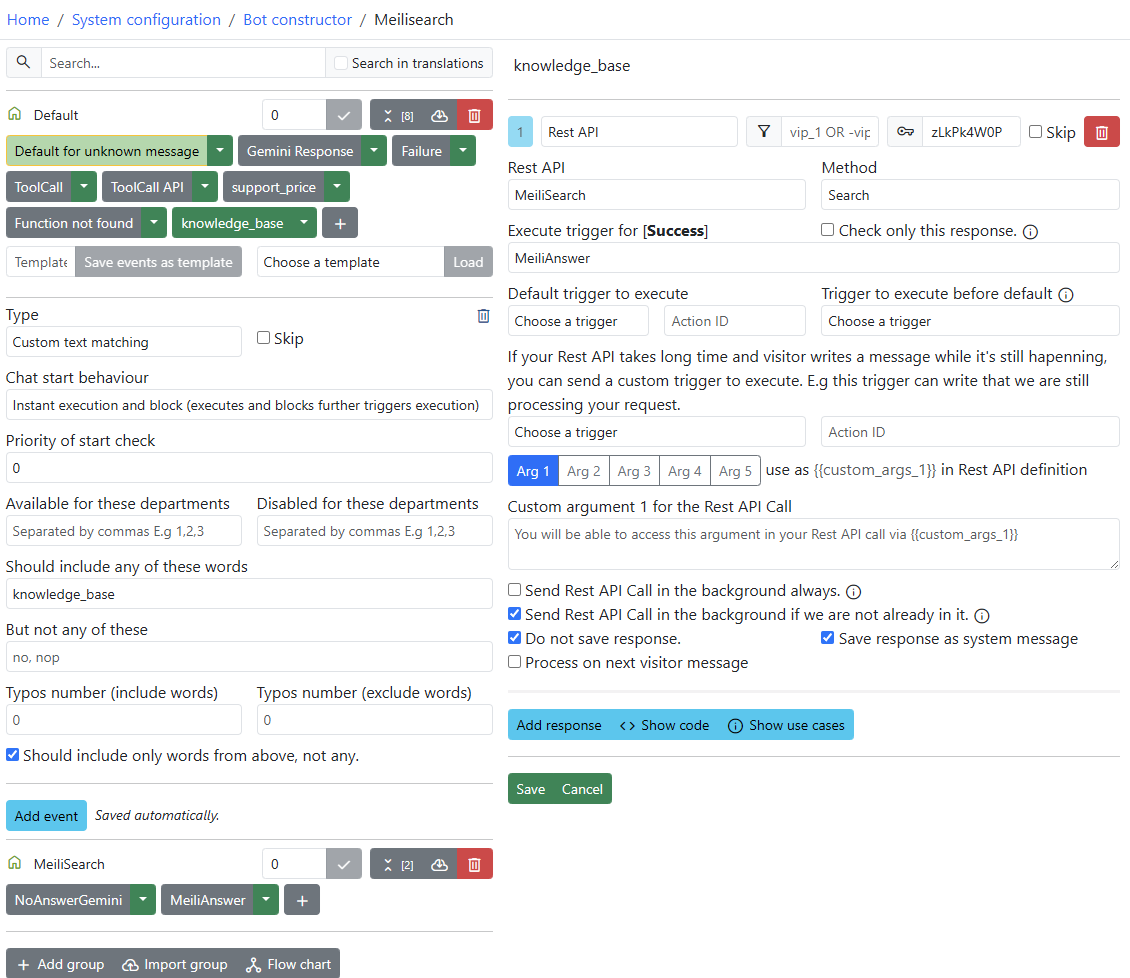Show info for background always option

(x=853, y=592)
